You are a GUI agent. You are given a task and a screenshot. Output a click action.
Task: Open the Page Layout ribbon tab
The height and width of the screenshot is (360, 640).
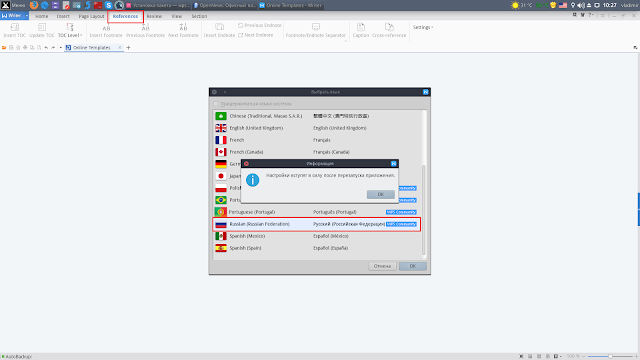coord(91,16)
